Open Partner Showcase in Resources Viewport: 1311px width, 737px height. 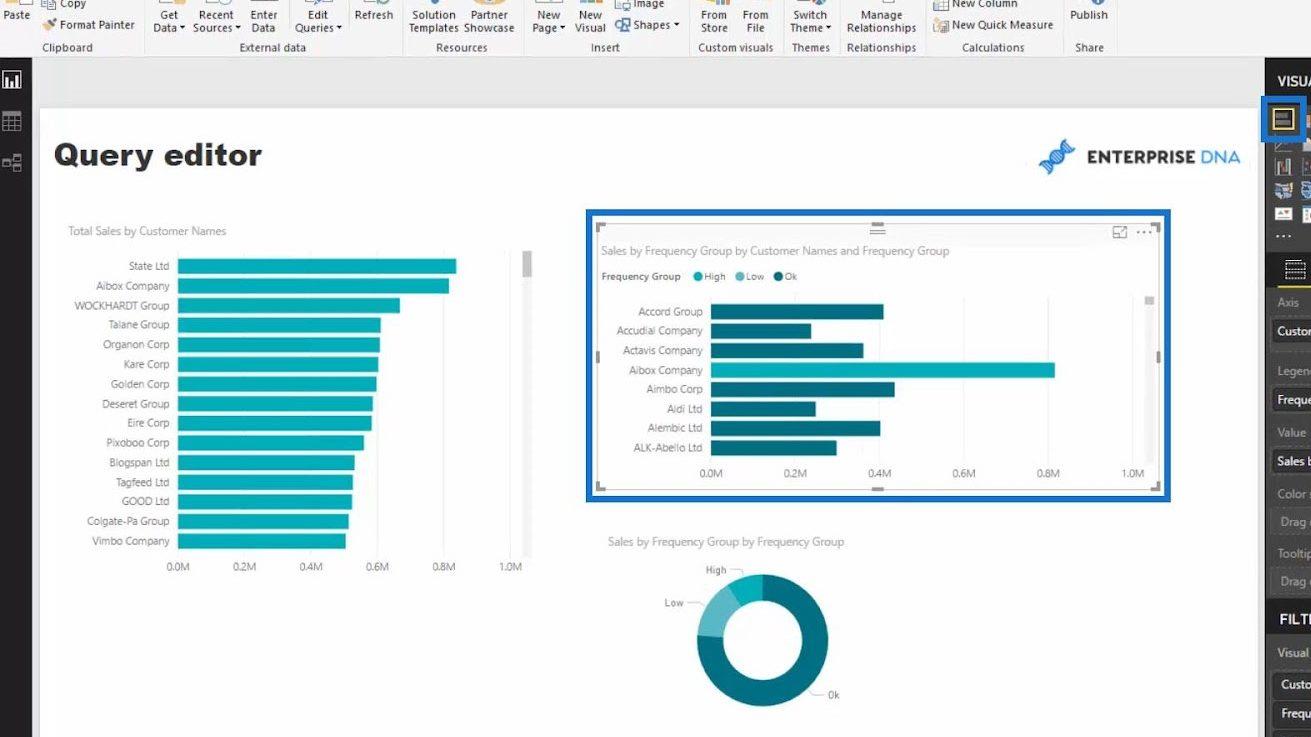coord(489,15)
